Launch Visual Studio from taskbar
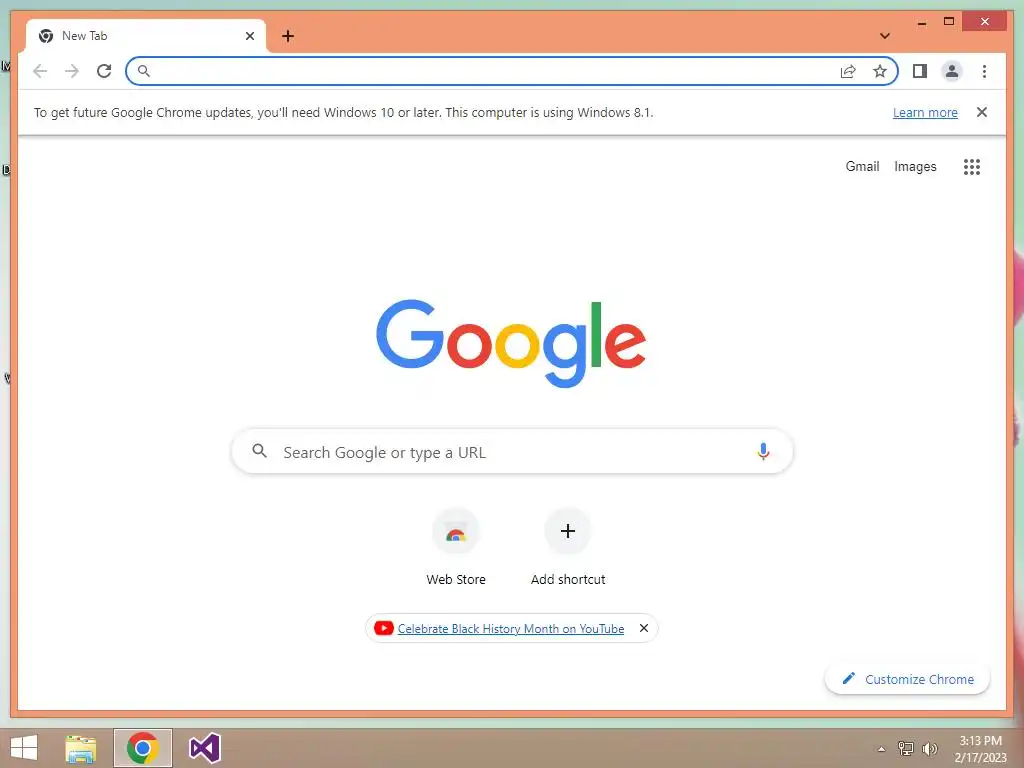Image resolution: width=1024 pixels, height=768 pixels. click(x=204, y=748)
